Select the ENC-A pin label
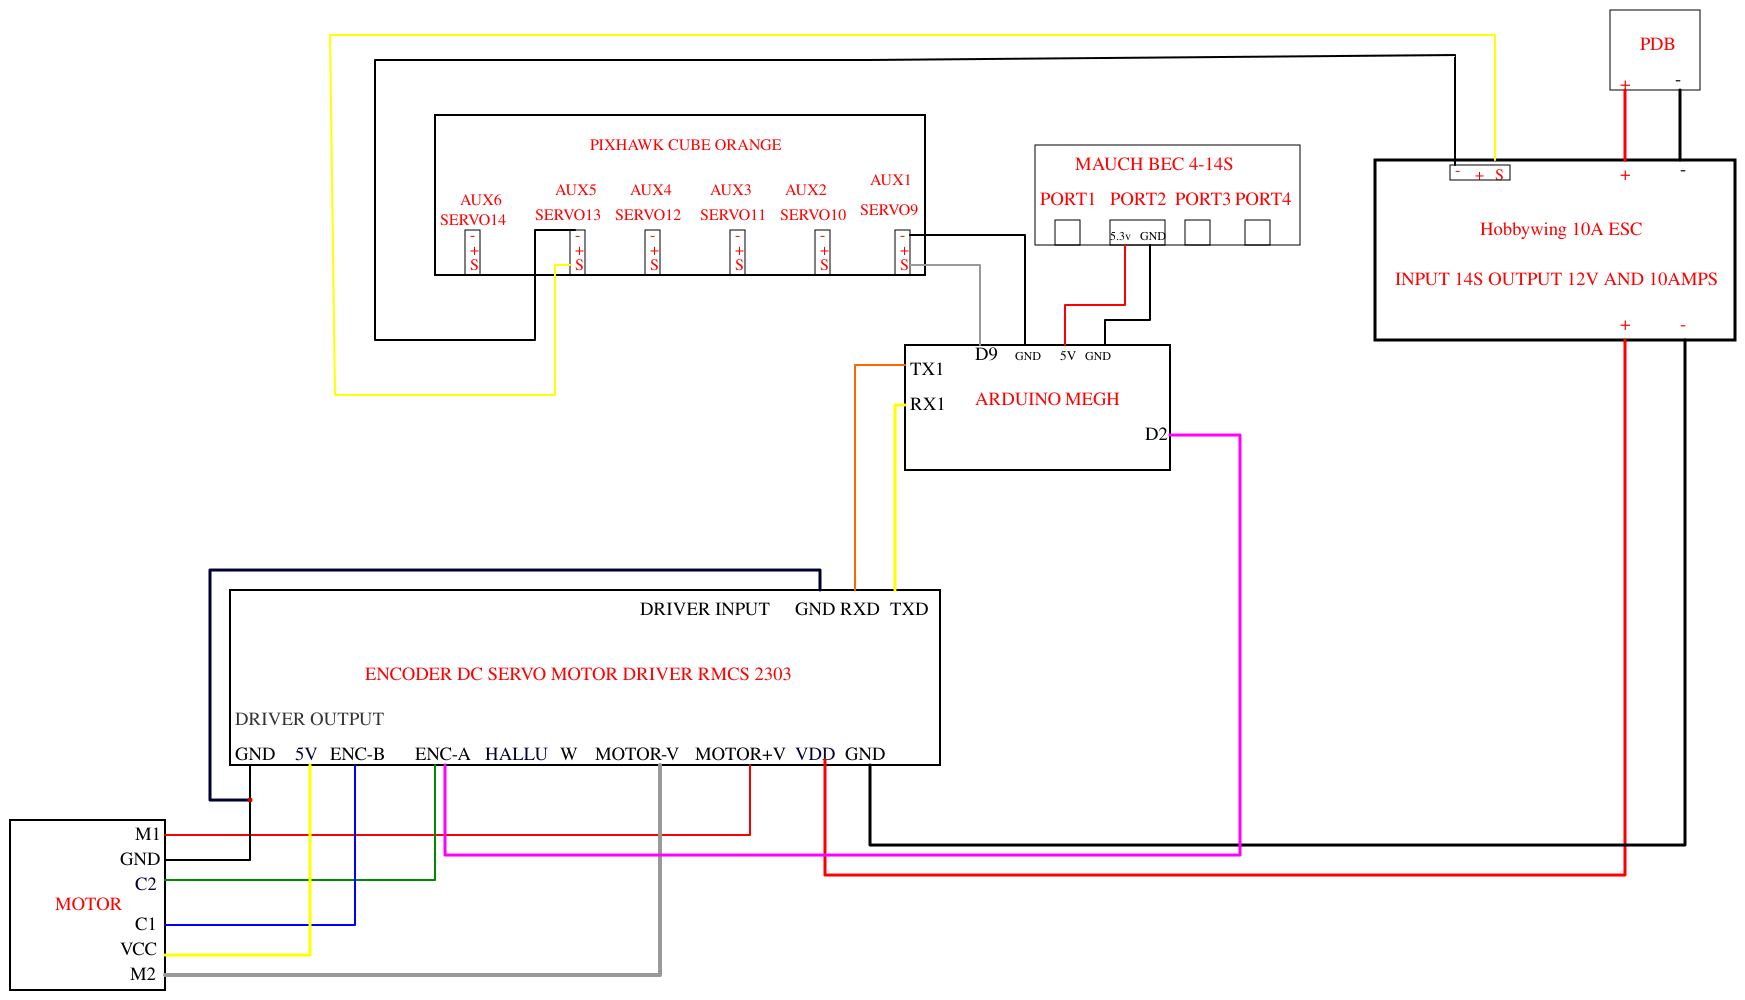 442,754
